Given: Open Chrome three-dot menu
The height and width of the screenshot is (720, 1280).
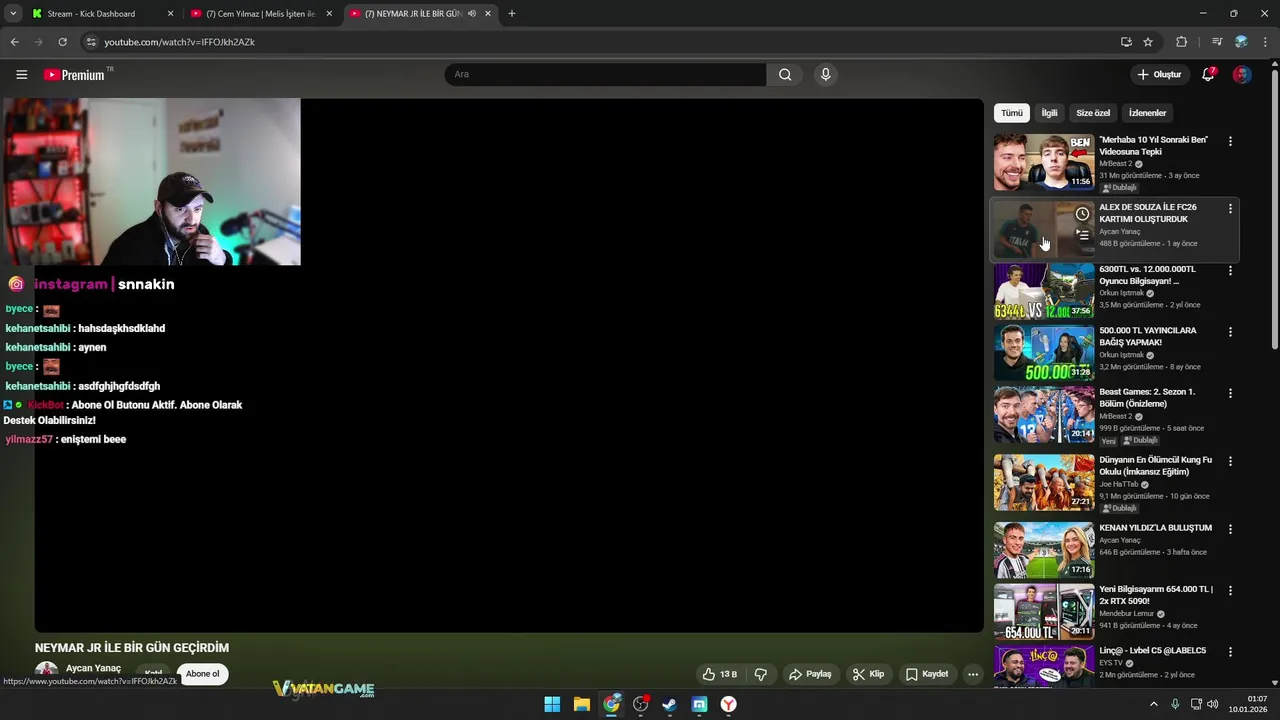Looking at the screenshot, I should 1265,42.
